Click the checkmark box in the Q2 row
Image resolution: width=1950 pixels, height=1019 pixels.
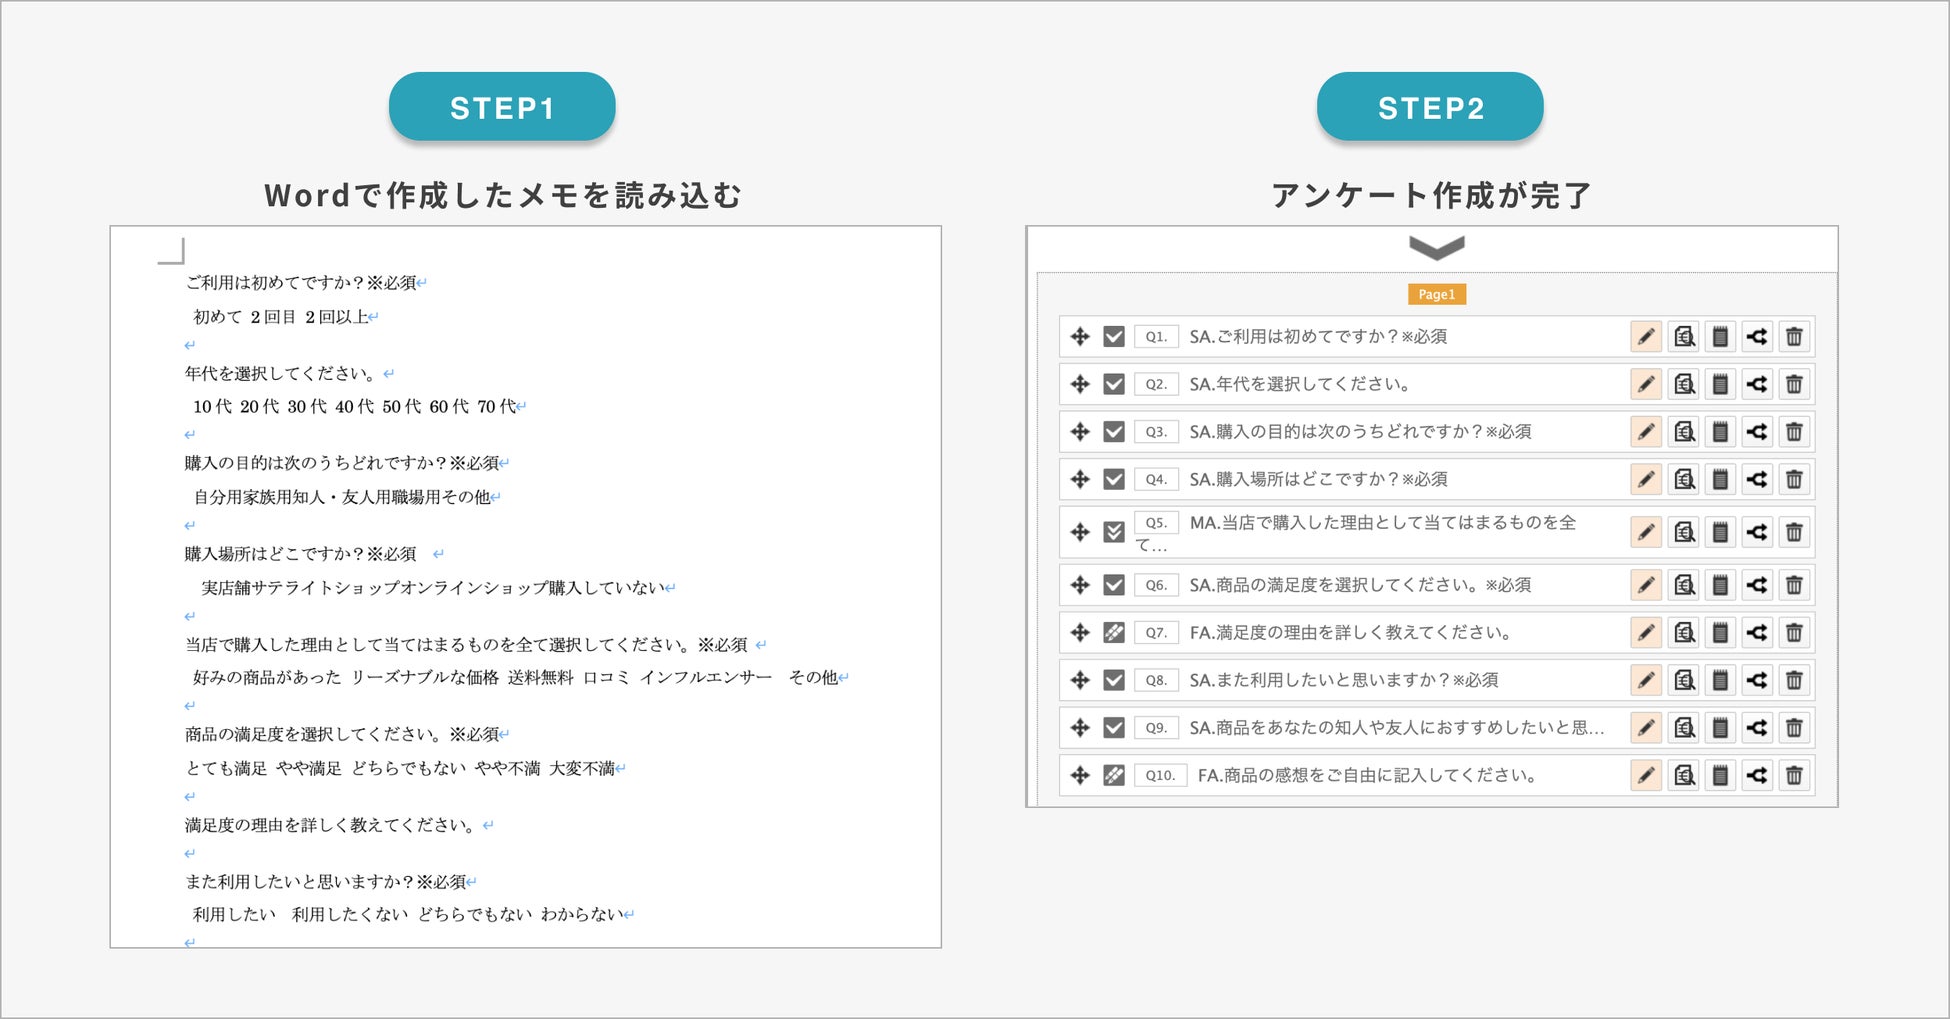coord(1114,384)
